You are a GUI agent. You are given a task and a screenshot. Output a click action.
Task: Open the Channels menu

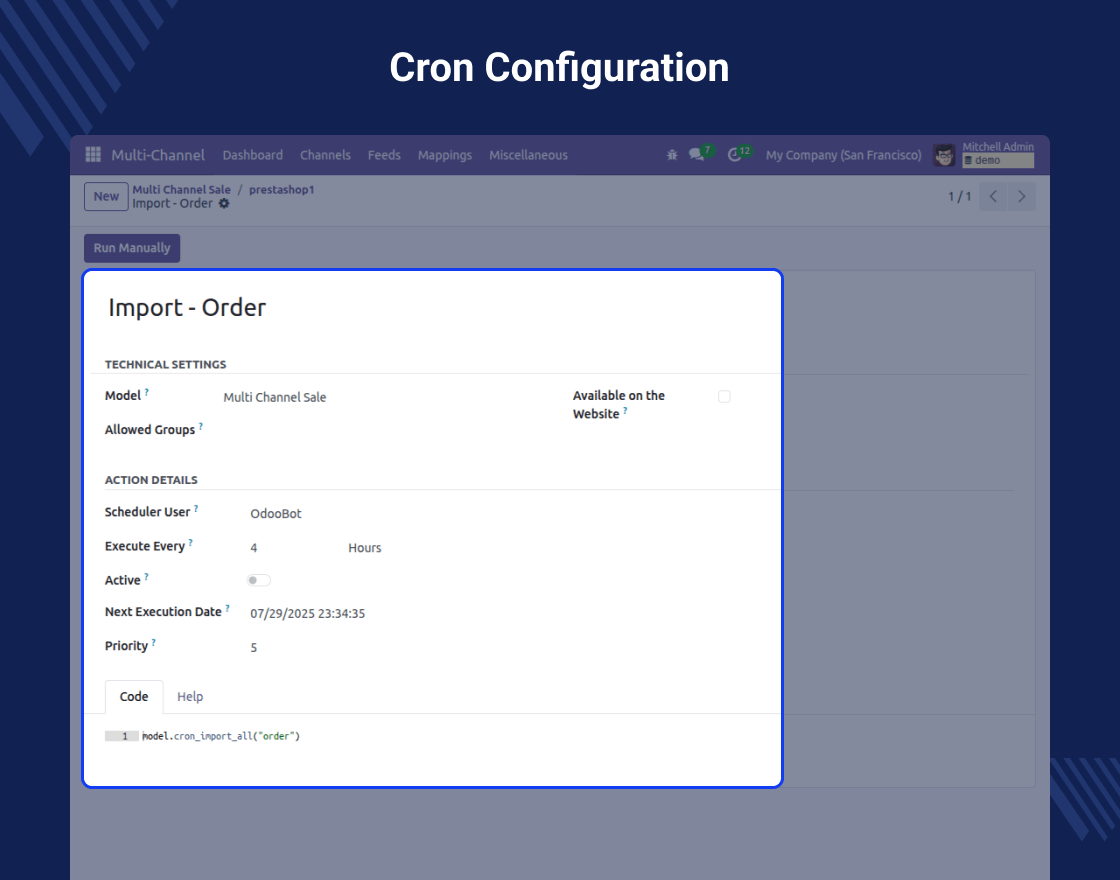point(325,155)
